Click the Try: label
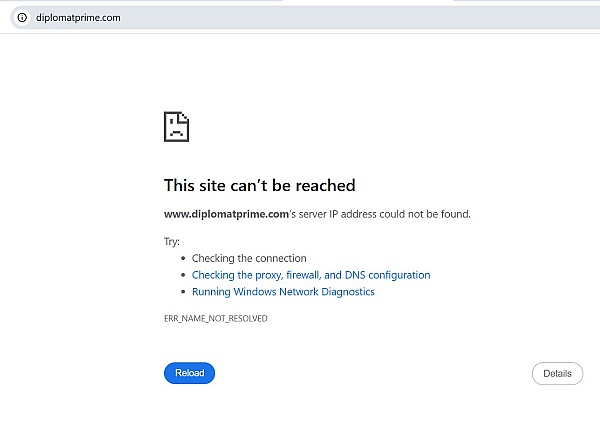The image size is (600, 433). click(172, 242)
